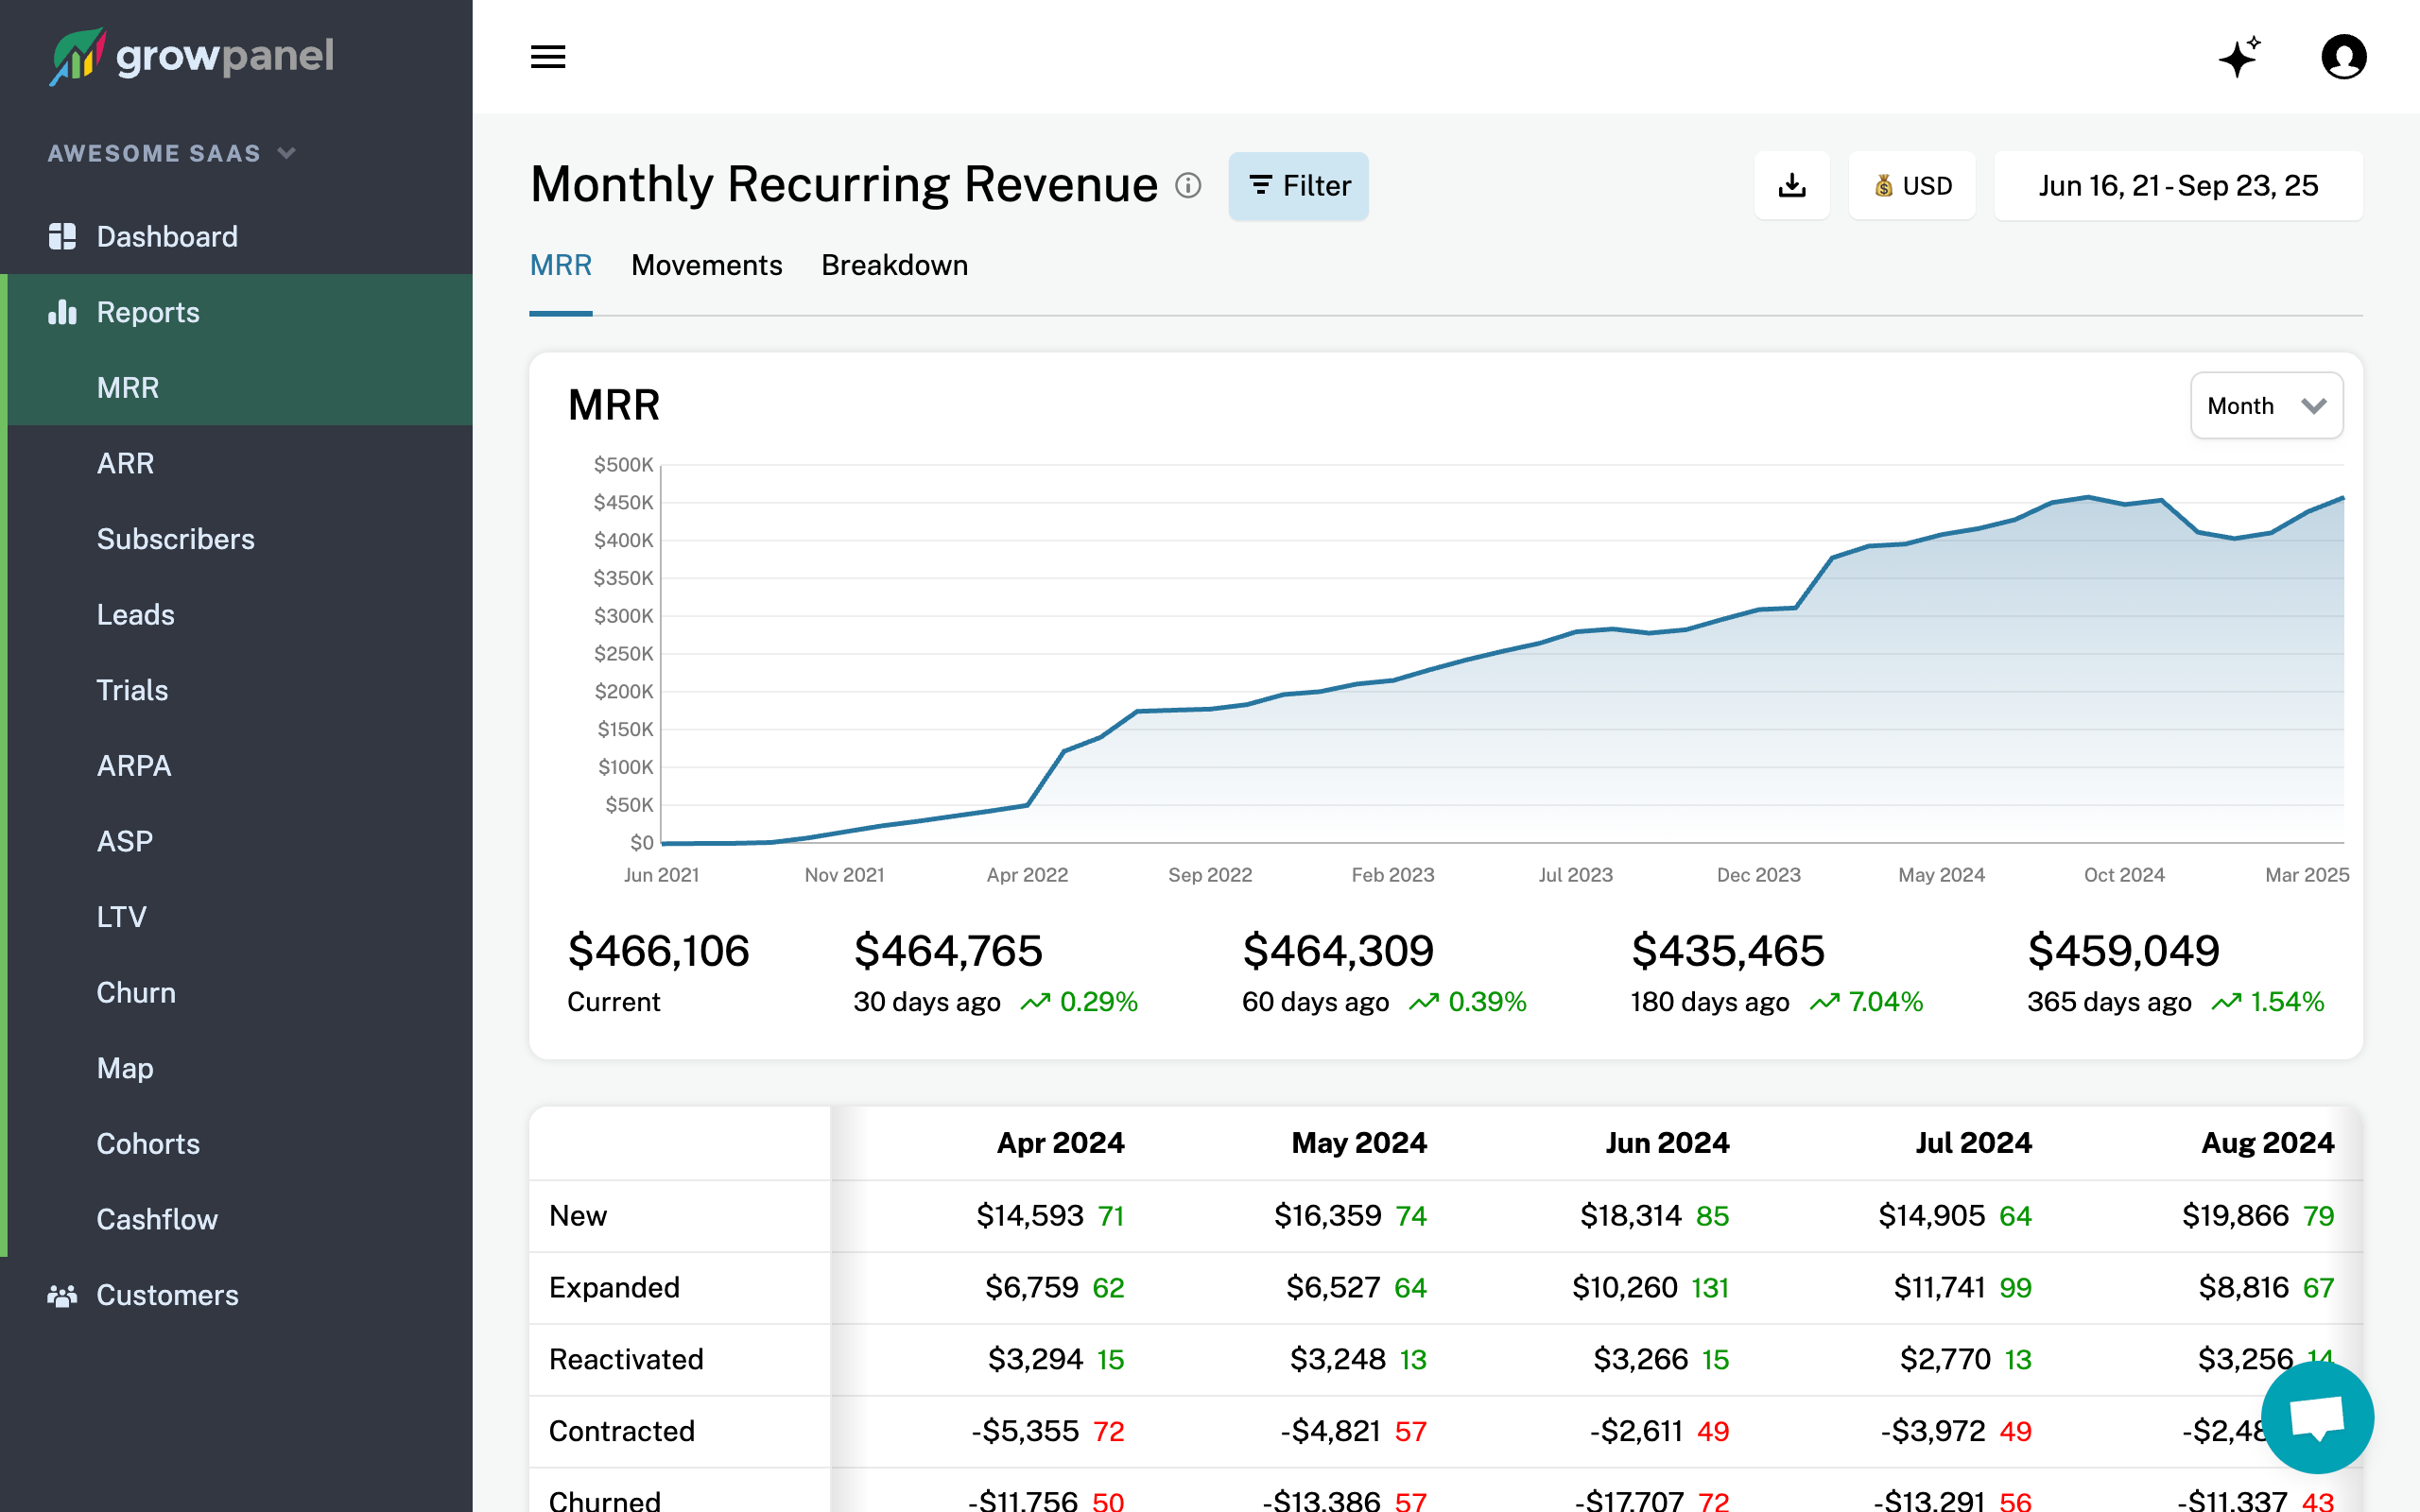Viewport: 2420px width, 1512px height.
Task: Select the Dashboard icon in the sidebar
Action: pos(62,236)
